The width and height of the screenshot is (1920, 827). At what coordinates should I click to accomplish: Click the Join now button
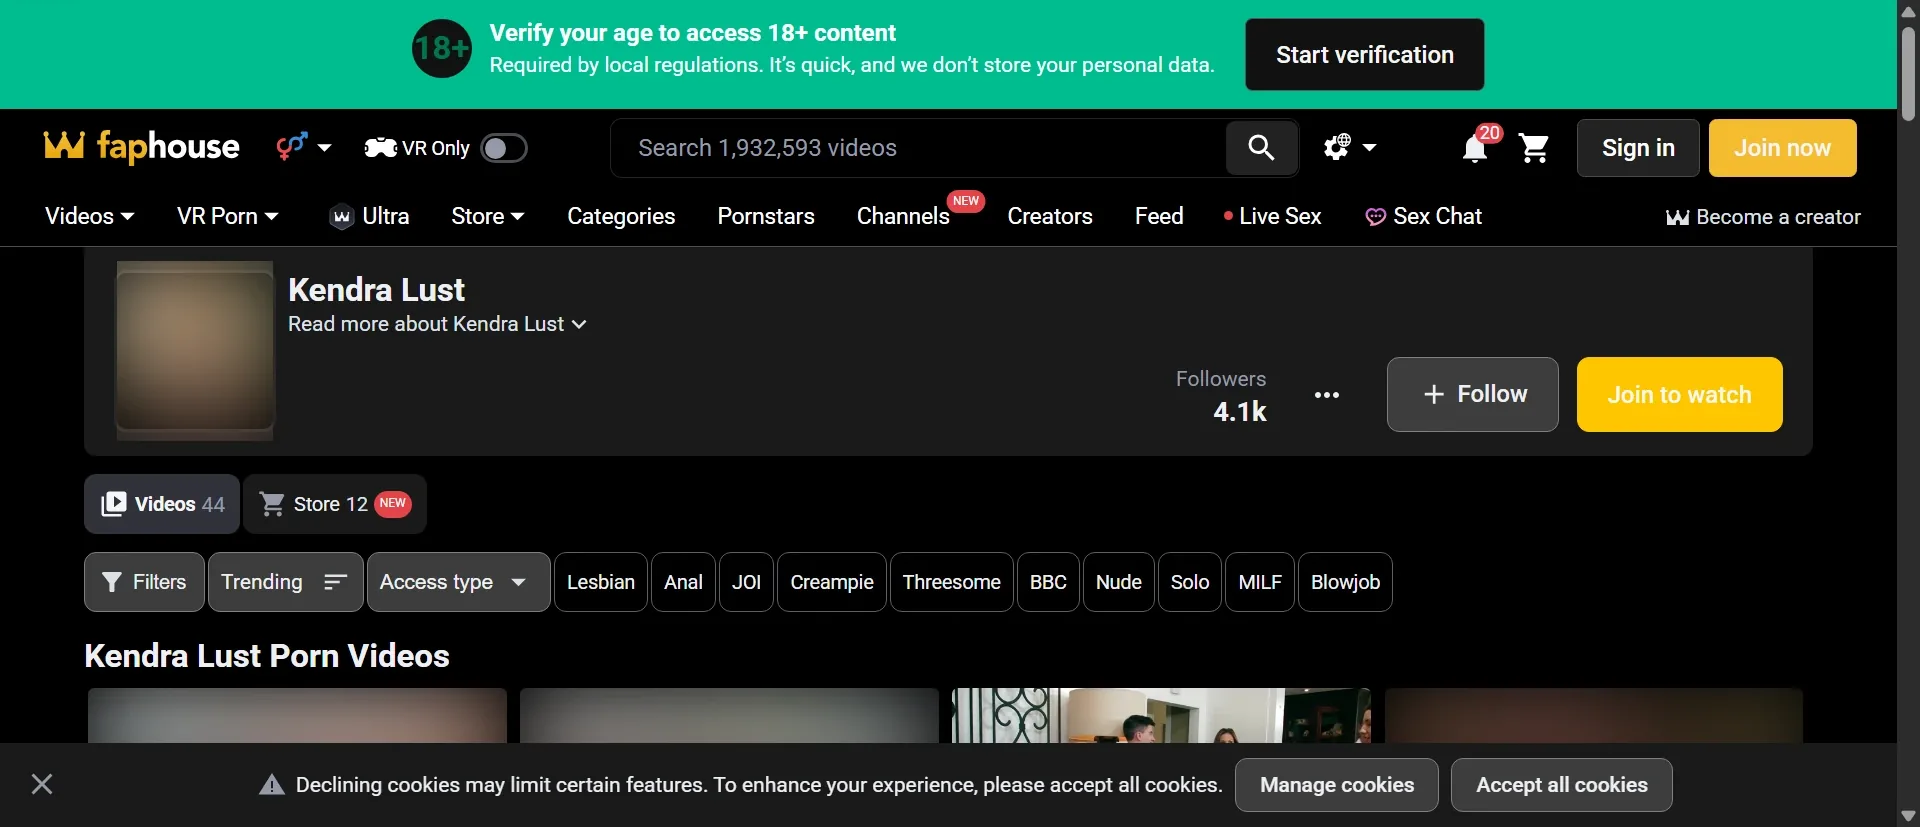click(1782, 148)
